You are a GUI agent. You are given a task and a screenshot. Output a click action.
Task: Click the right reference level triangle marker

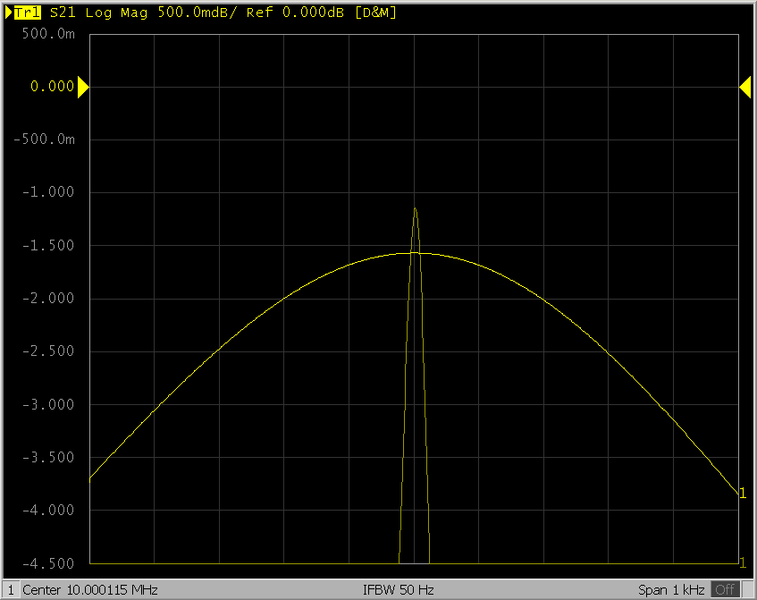pos(745,87)
